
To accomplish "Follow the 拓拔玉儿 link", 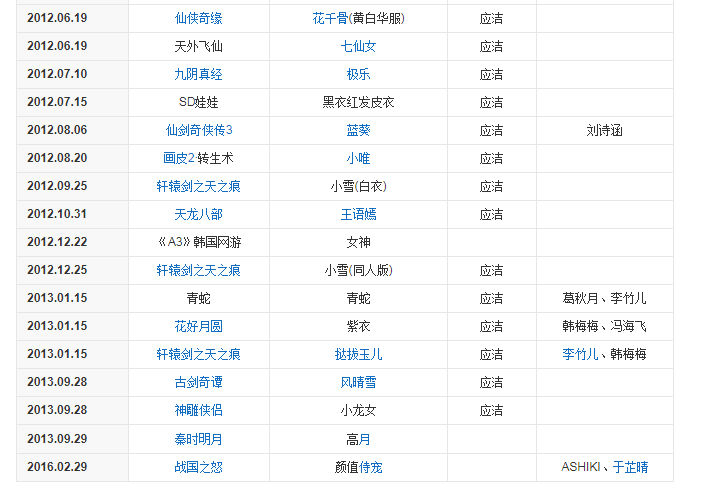I will 358,354.
